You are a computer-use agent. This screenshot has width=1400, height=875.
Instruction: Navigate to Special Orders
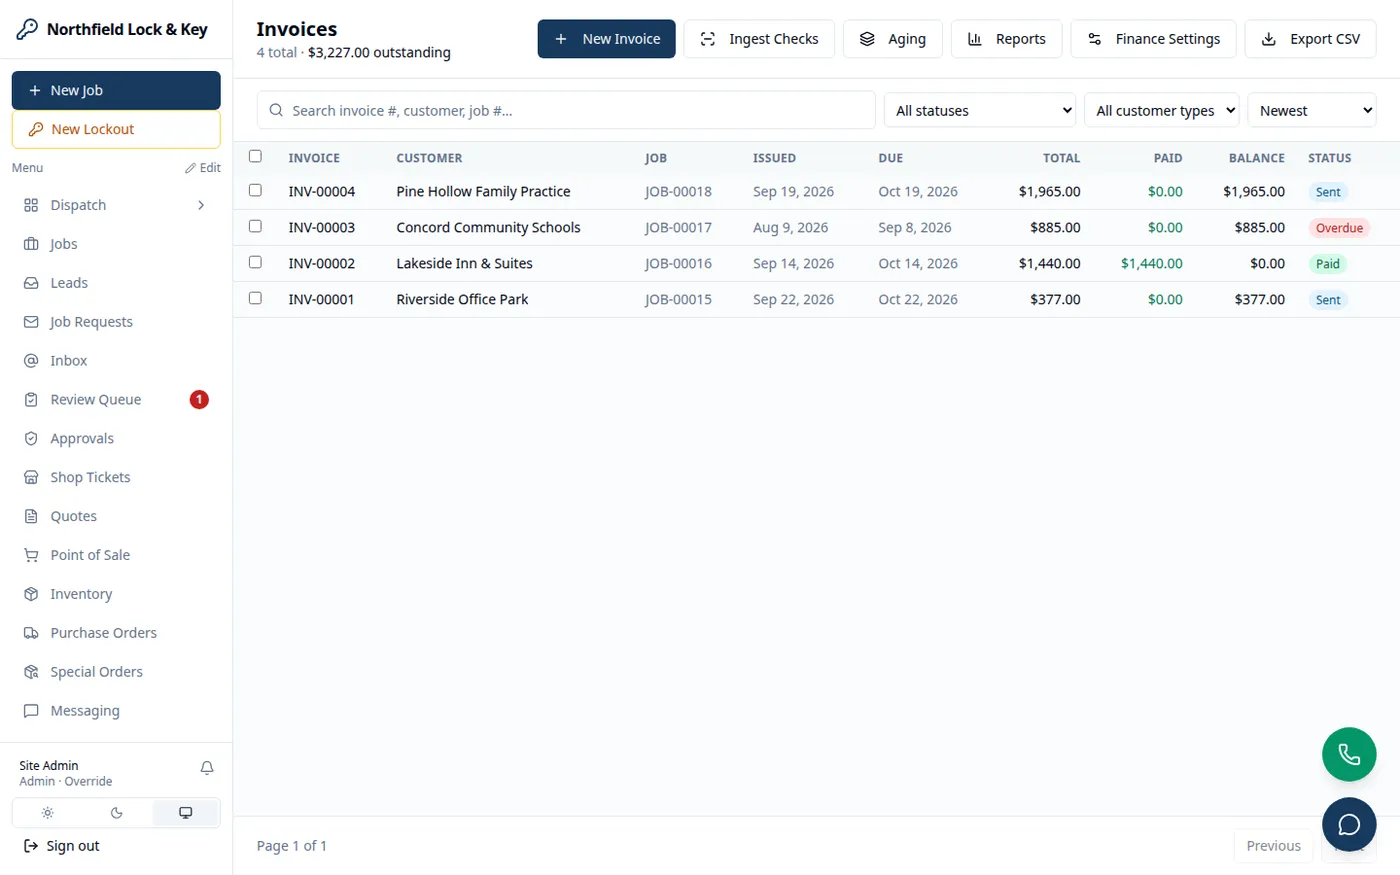click(116, 672)
